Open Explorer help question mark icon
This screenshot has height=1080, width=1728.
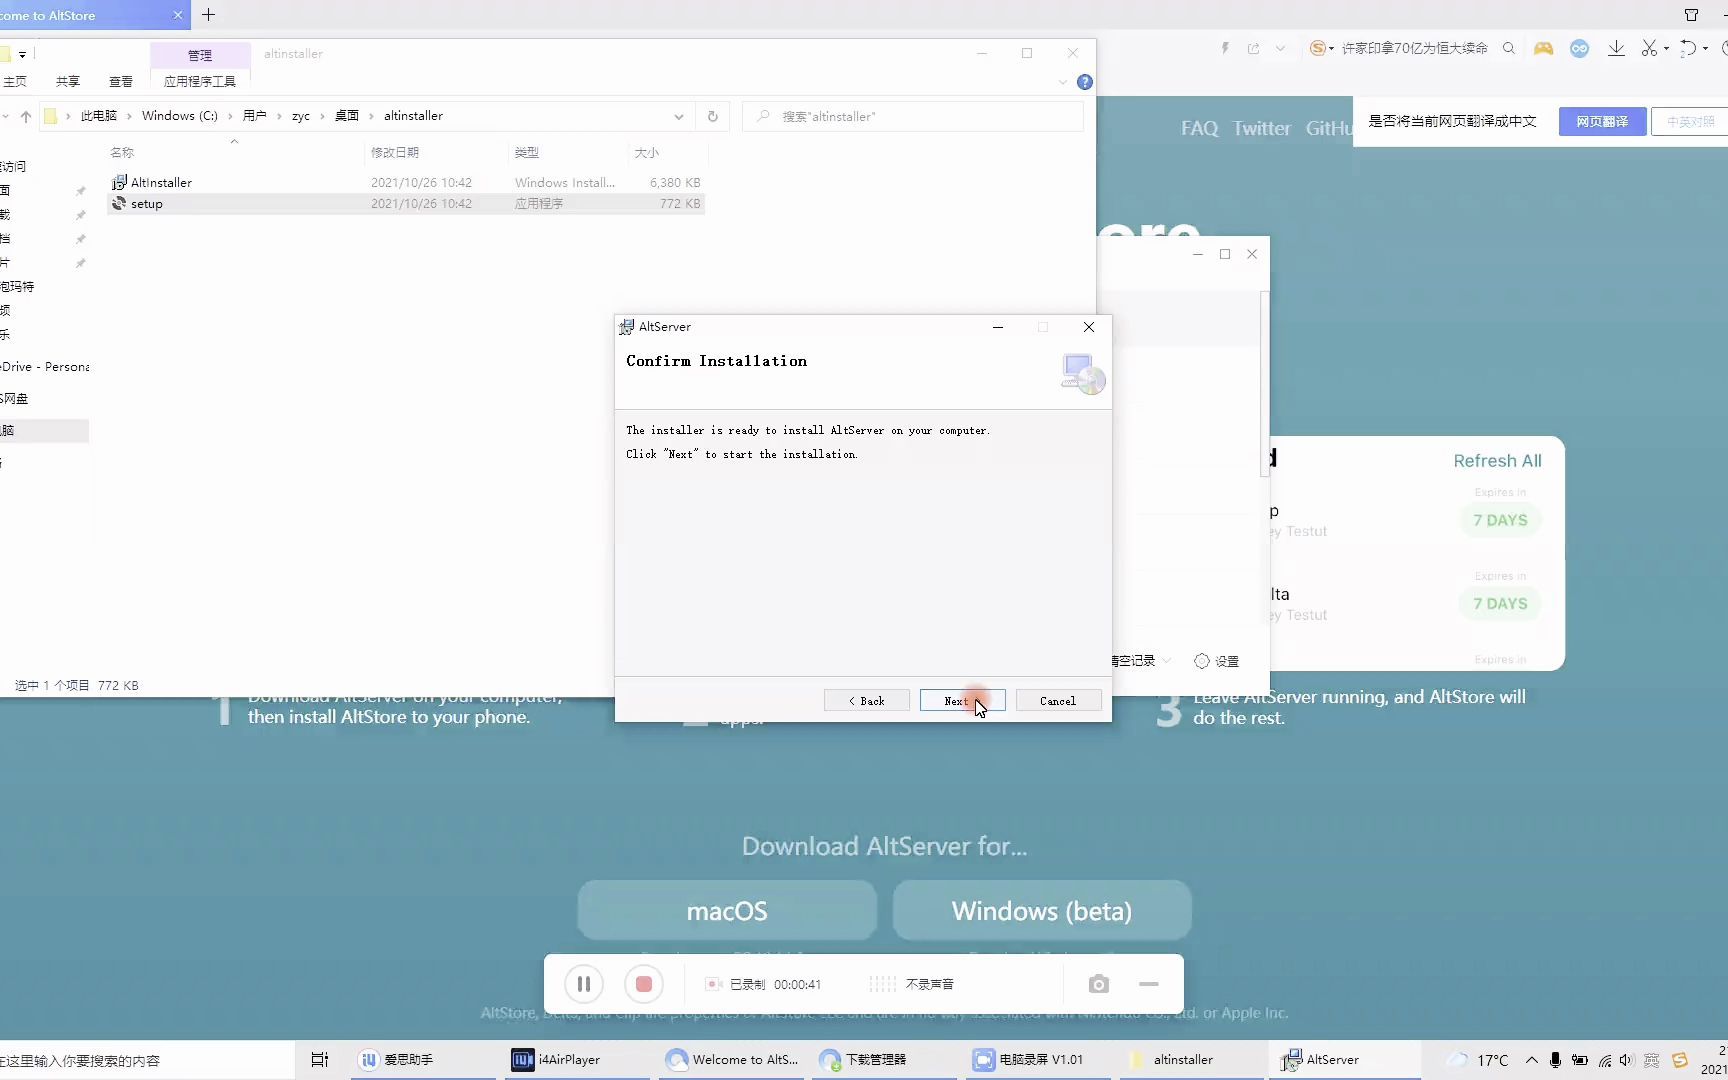(x=1085, y=82)
